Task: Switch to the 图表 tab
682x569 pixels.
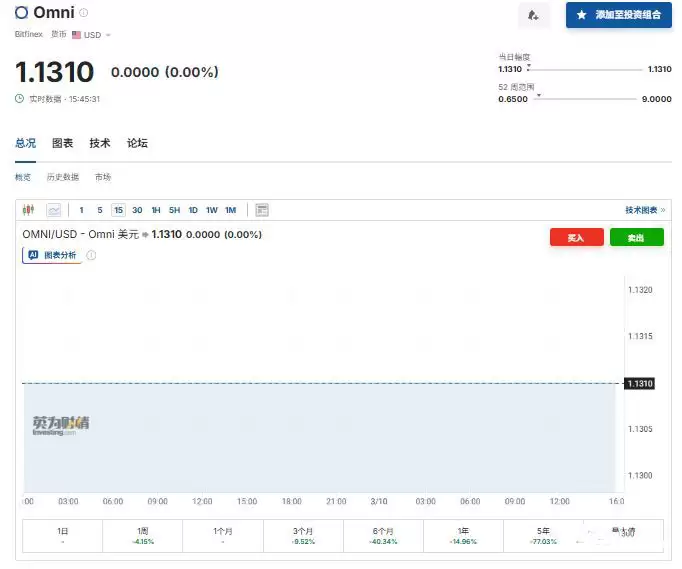Action: click(x=62, y=143)
